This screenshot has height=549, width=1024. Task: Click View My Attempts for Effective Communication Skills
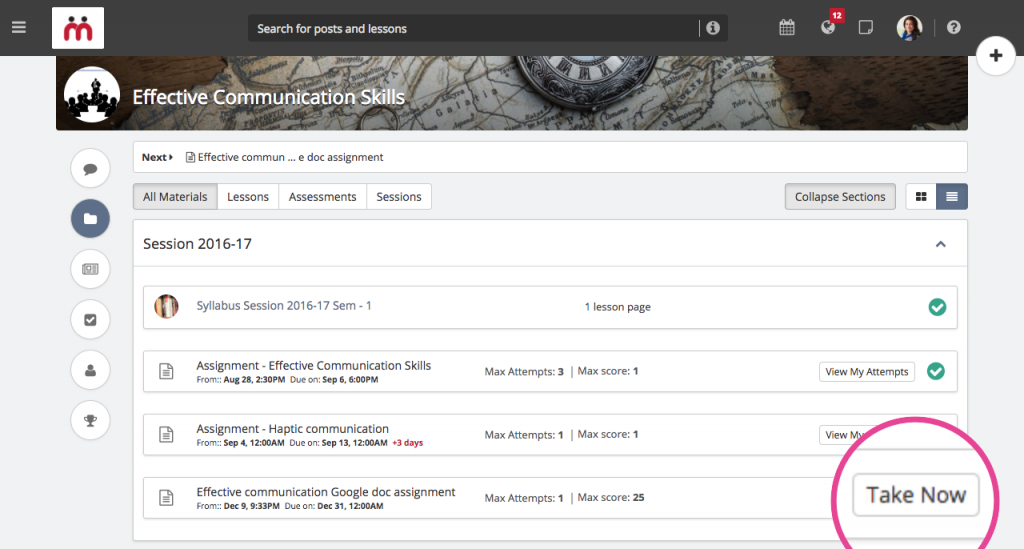click(x=867, y=371)
